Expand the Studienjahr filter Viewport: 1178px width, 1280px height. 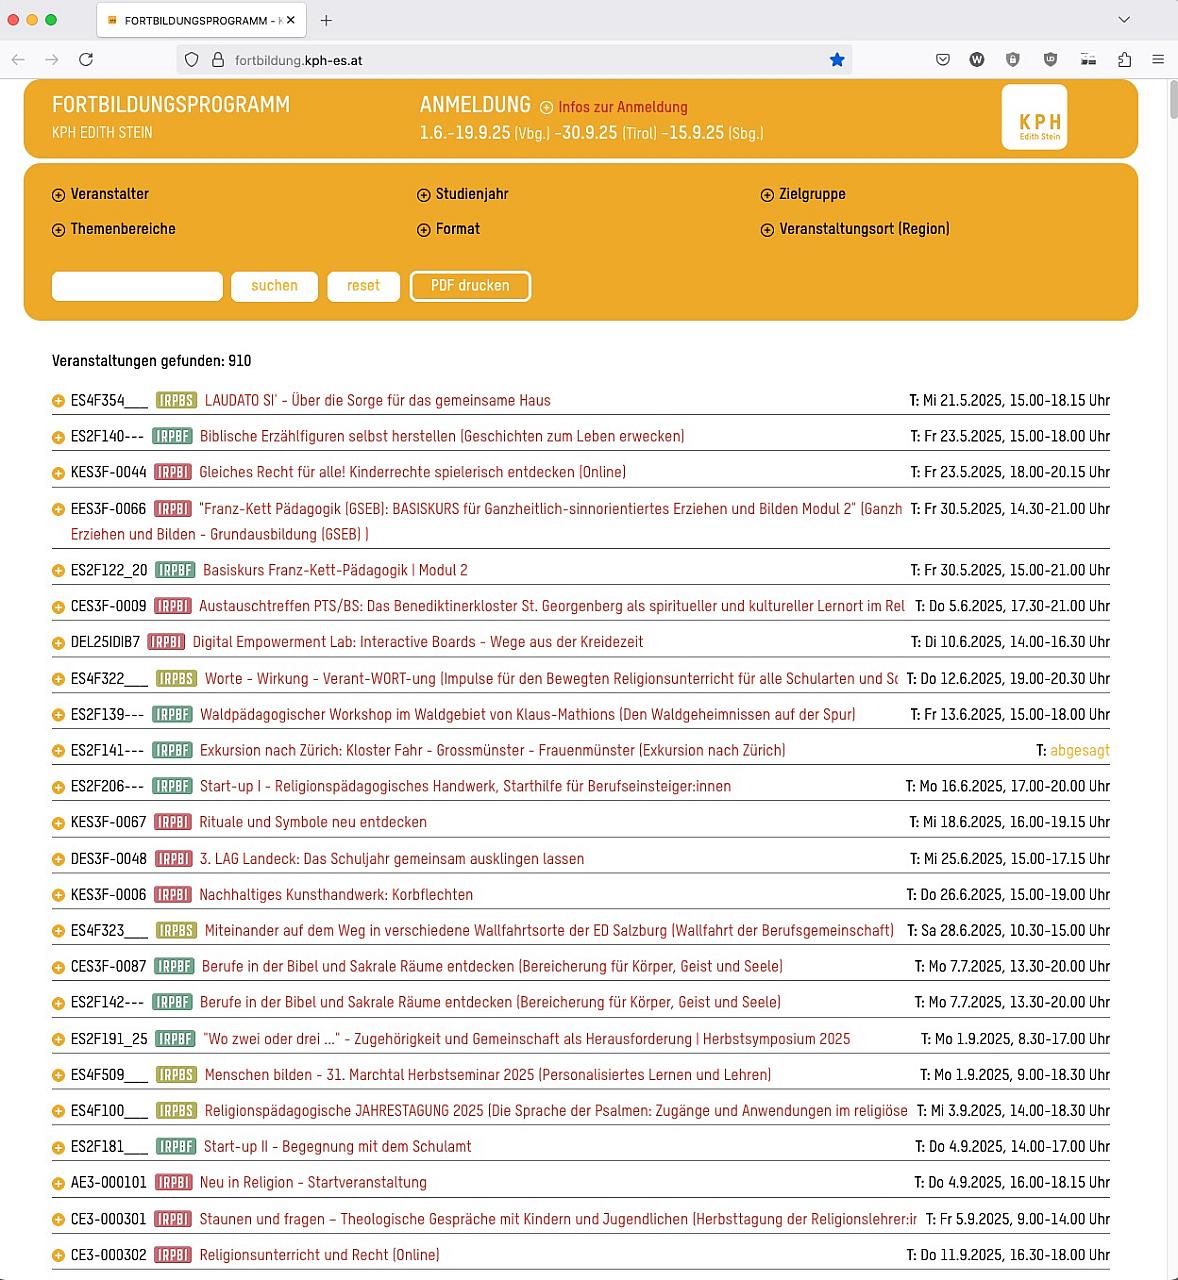click(463, 194)
